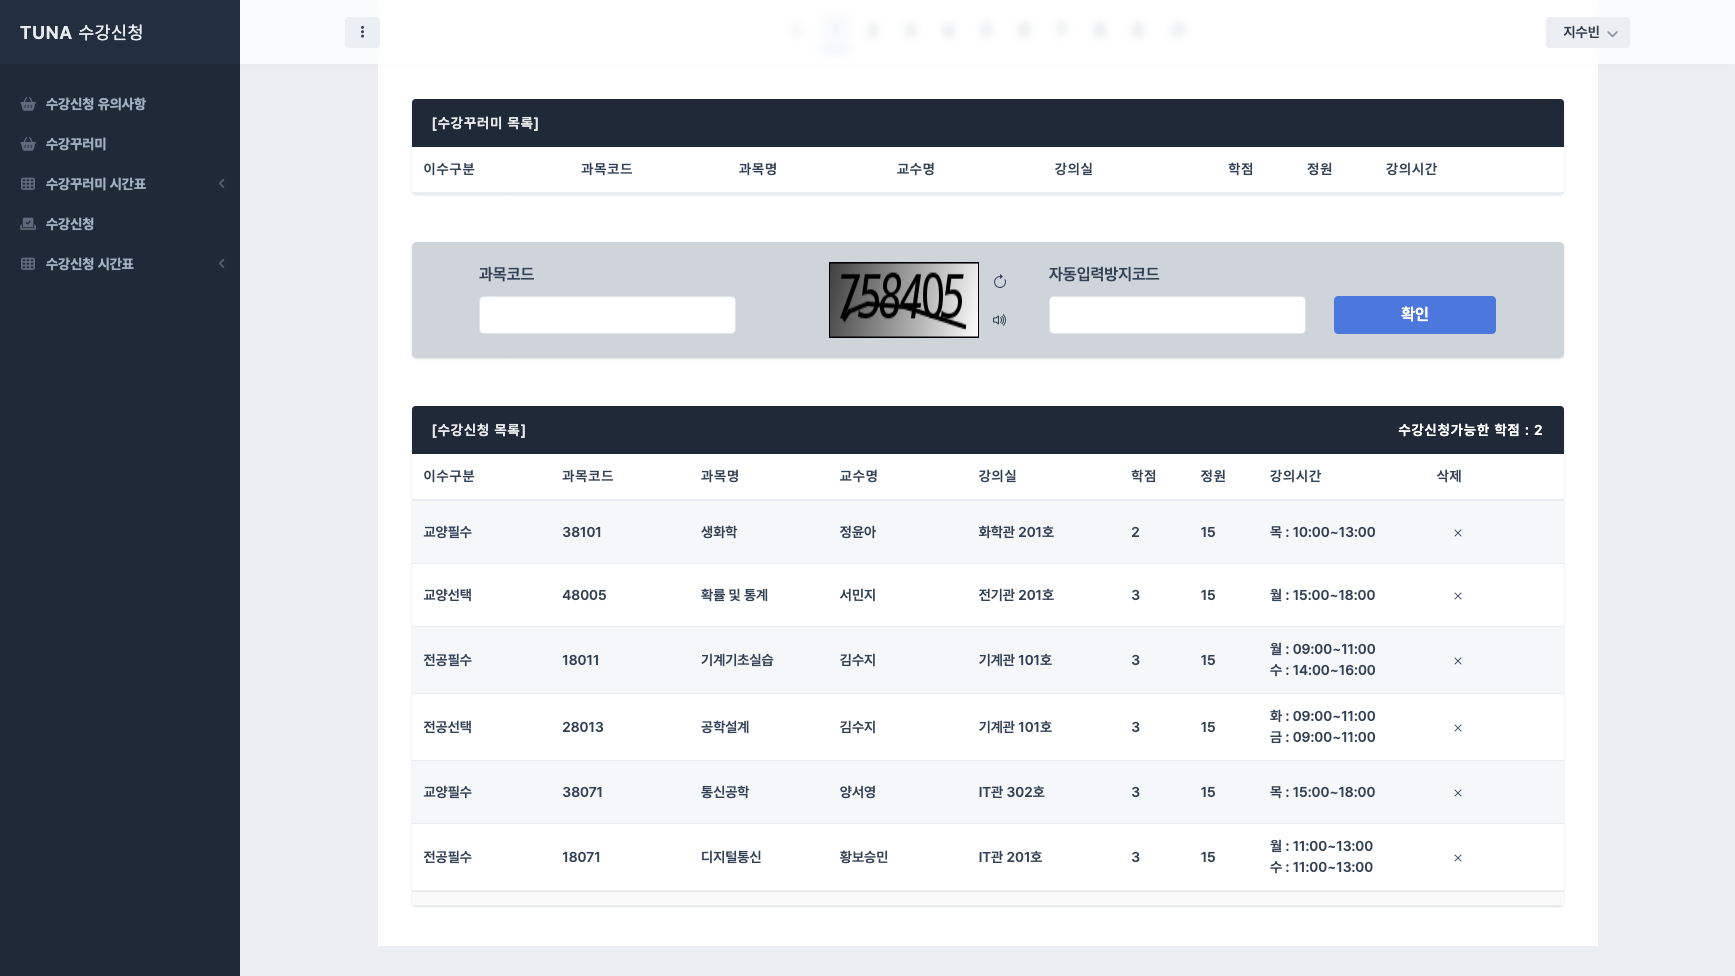The image size is (1735, 976).
Task: Open the 지수빈 user dropdown
Action: coord(1588,33)
